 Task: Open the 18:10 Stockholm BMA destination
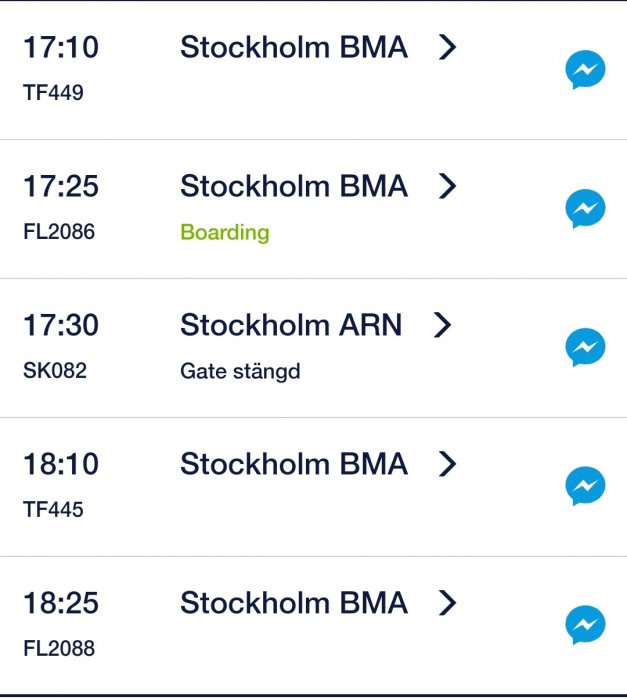pos(293,464)
